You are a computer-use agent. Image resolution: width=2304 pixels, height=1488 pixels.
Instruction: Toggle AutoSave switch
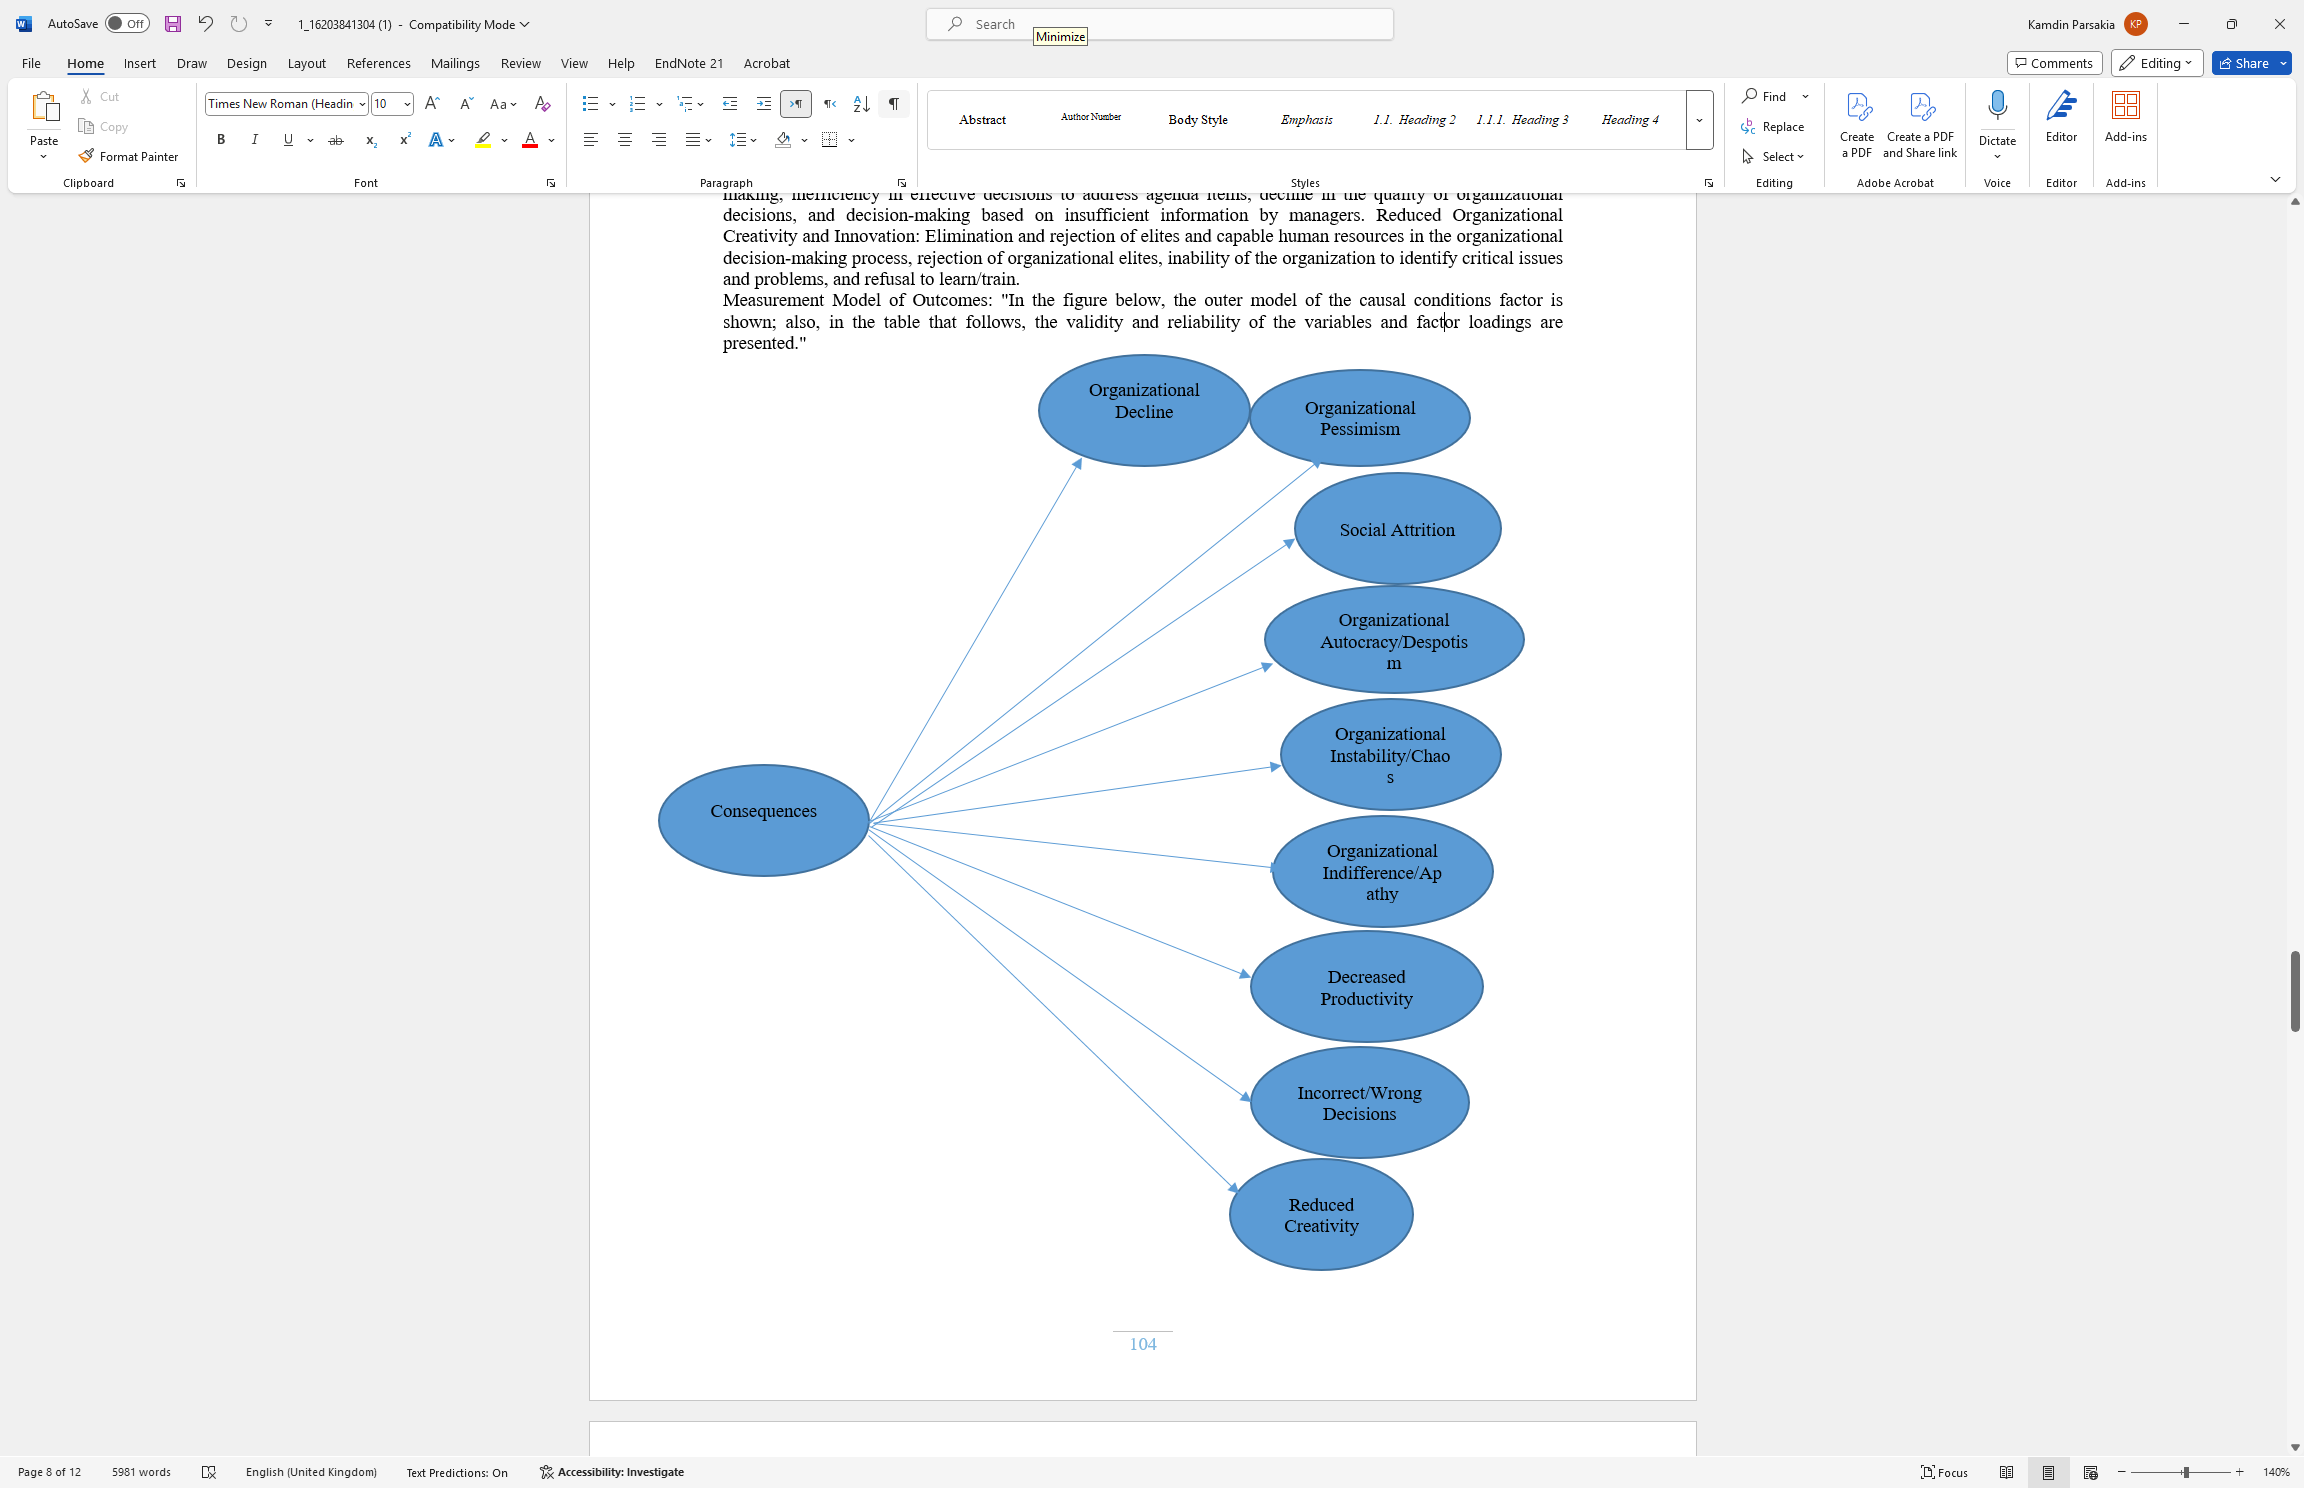(x=127, y=24)
